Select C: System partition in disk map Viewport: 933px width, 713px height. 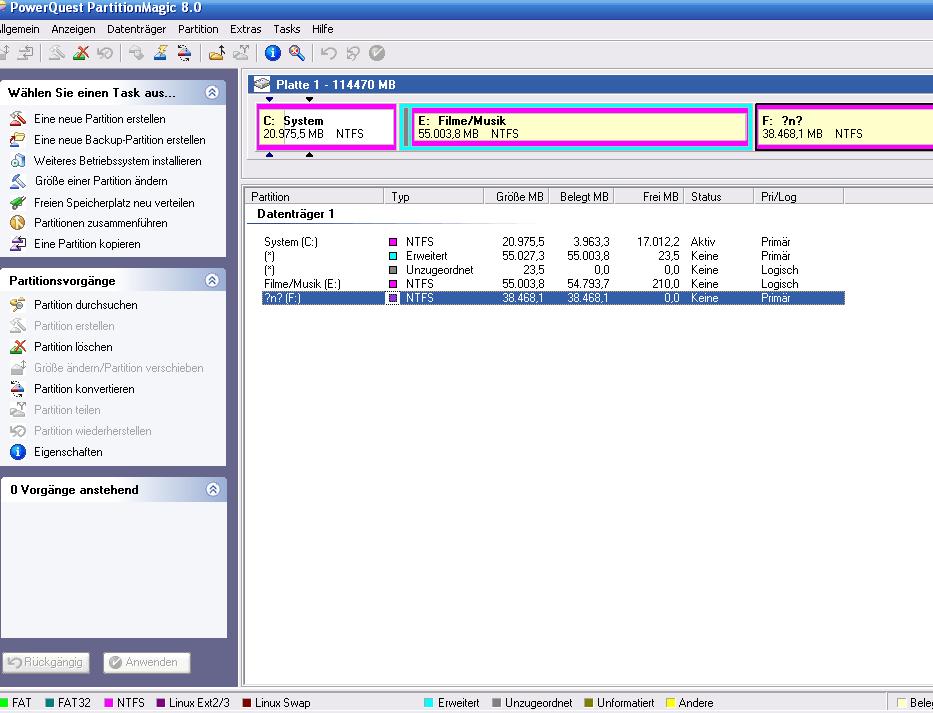pos(327,127)
